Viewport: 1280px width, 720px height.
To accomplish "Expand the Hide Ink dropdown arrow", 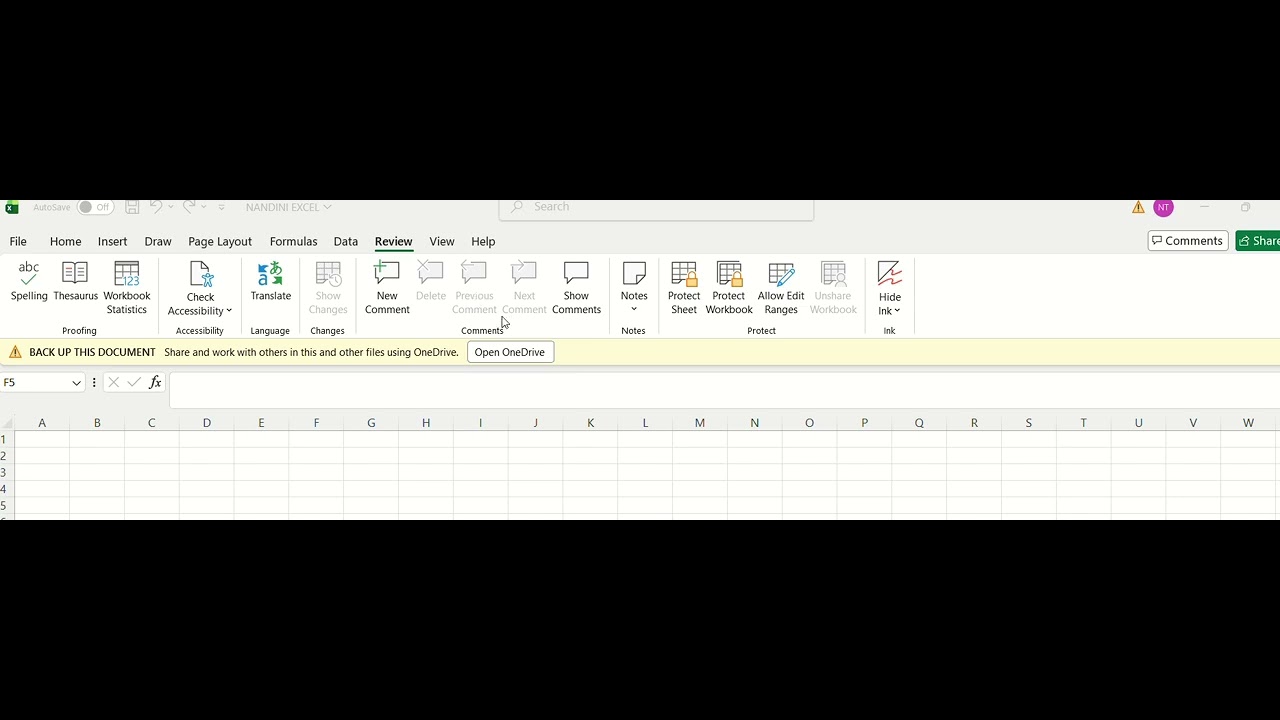I will [897, 311].
